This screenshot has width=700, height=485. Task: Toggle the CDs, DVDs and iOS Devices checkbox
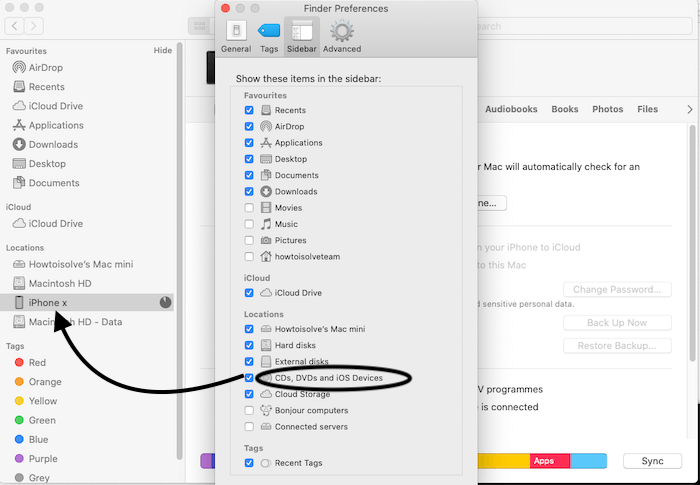coord(249,378)
